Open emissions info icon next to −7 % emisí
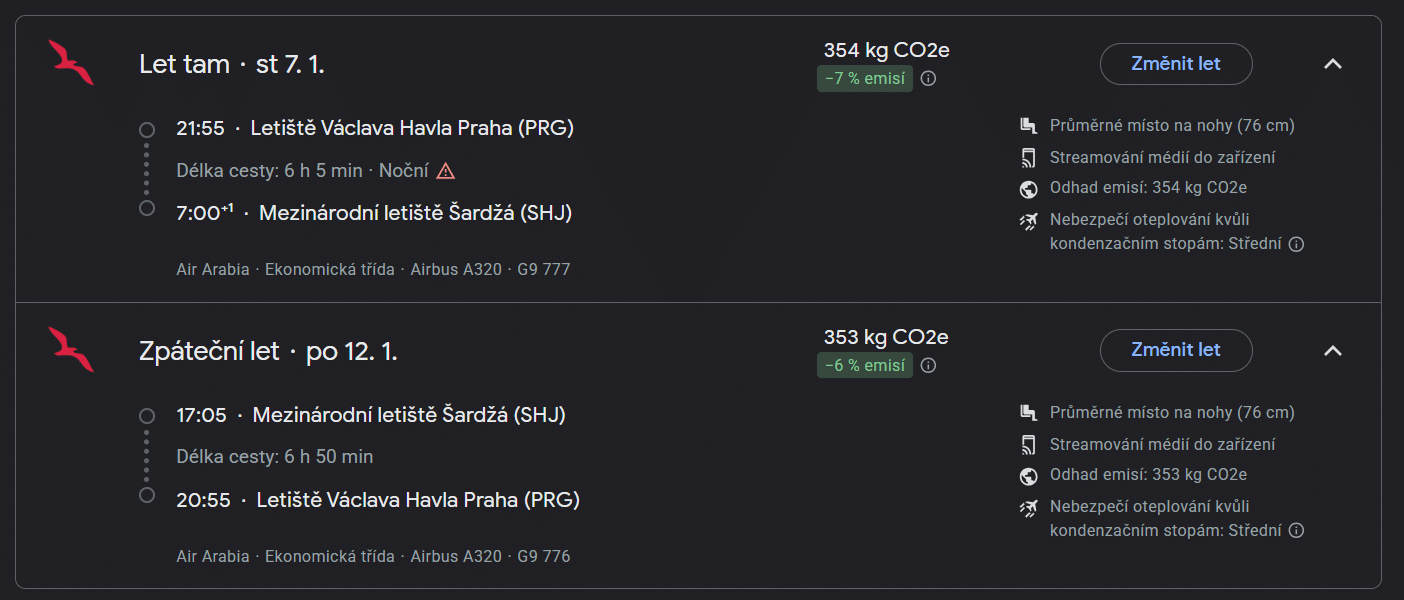The height and width of the screenshot is (600, 1404). point(928,78)
